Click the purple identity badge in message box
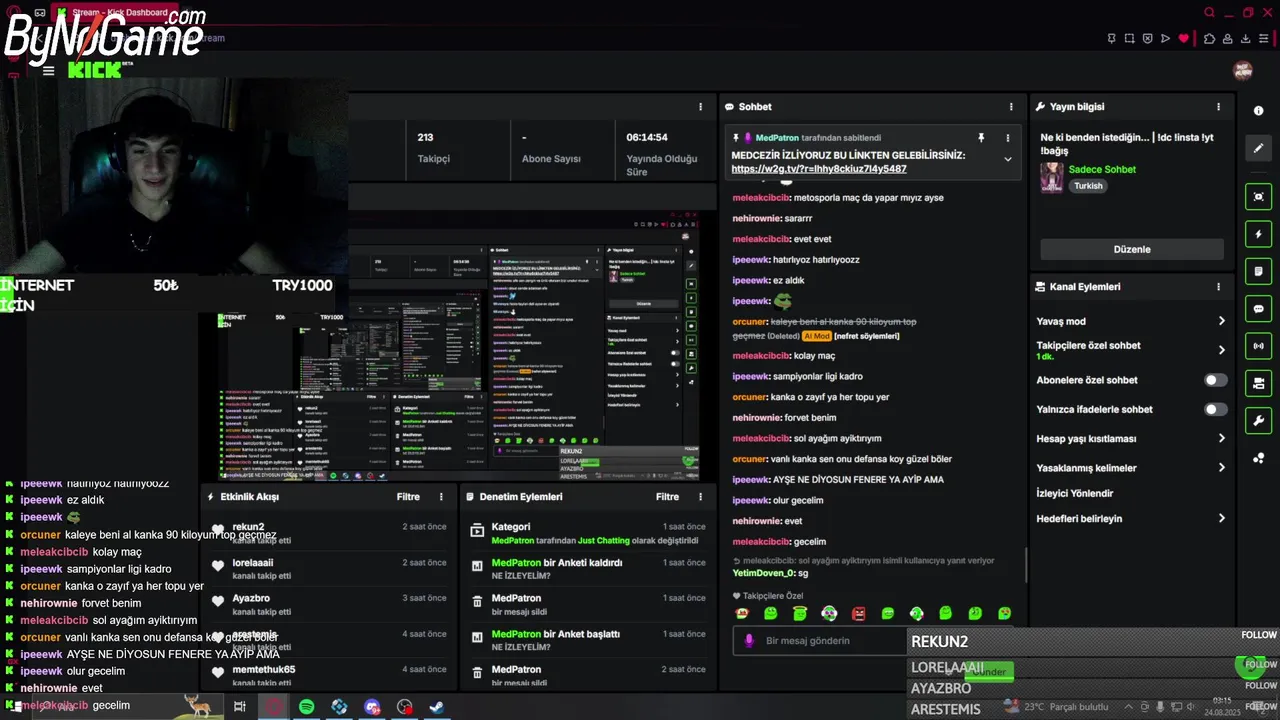 [748, 640]
